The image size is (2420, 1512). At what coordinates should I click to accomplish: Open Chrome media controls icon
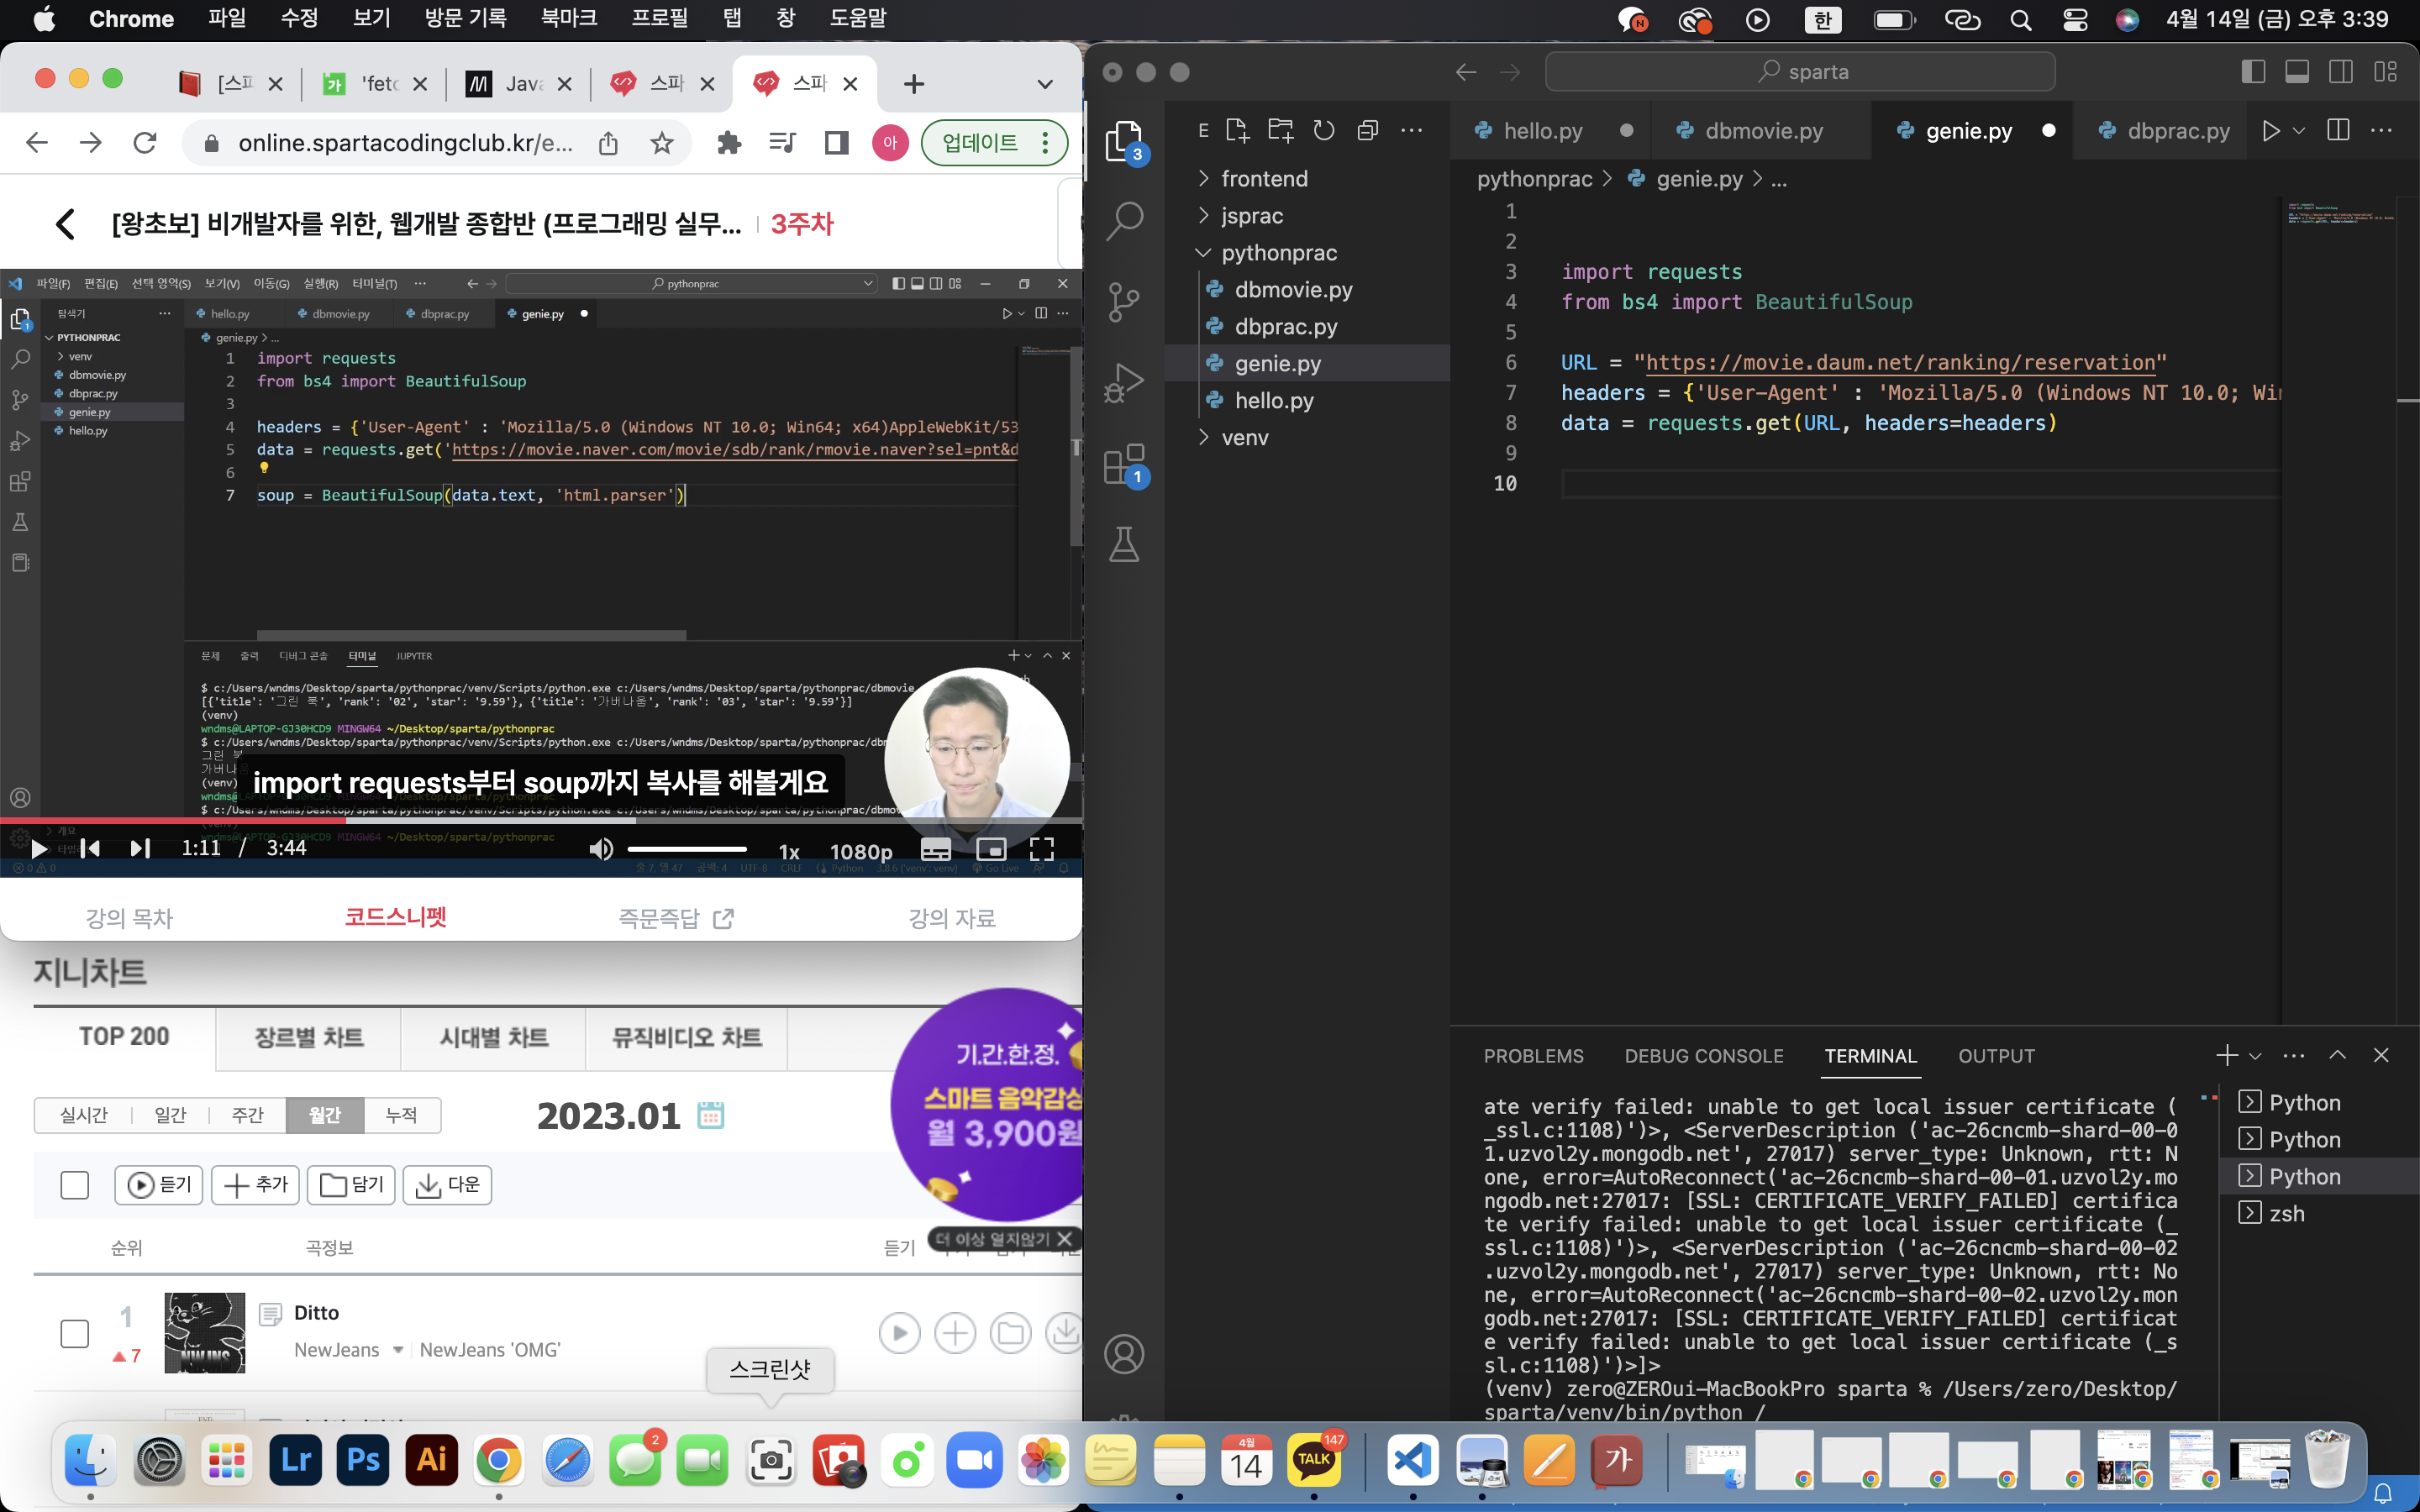point(782,143)
